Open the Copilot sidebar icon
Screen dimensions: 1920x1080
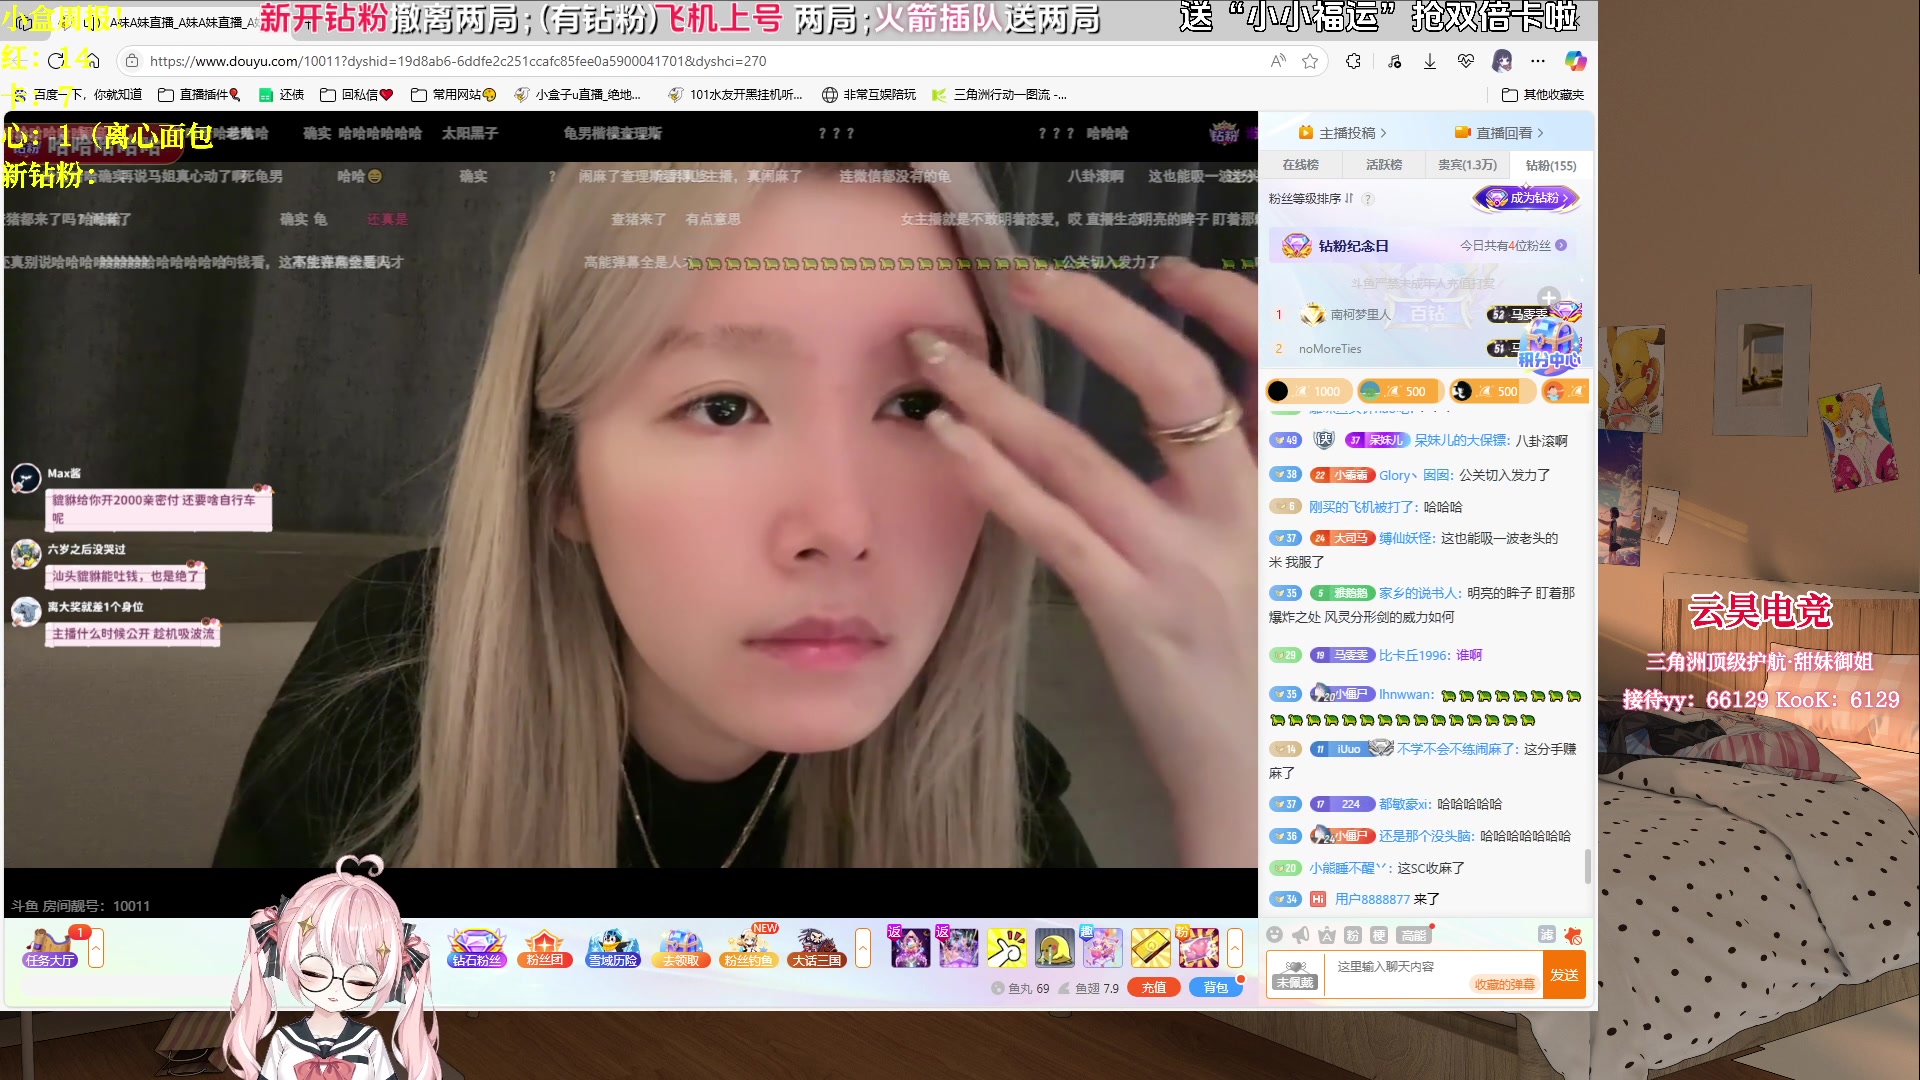[1576, 61]
